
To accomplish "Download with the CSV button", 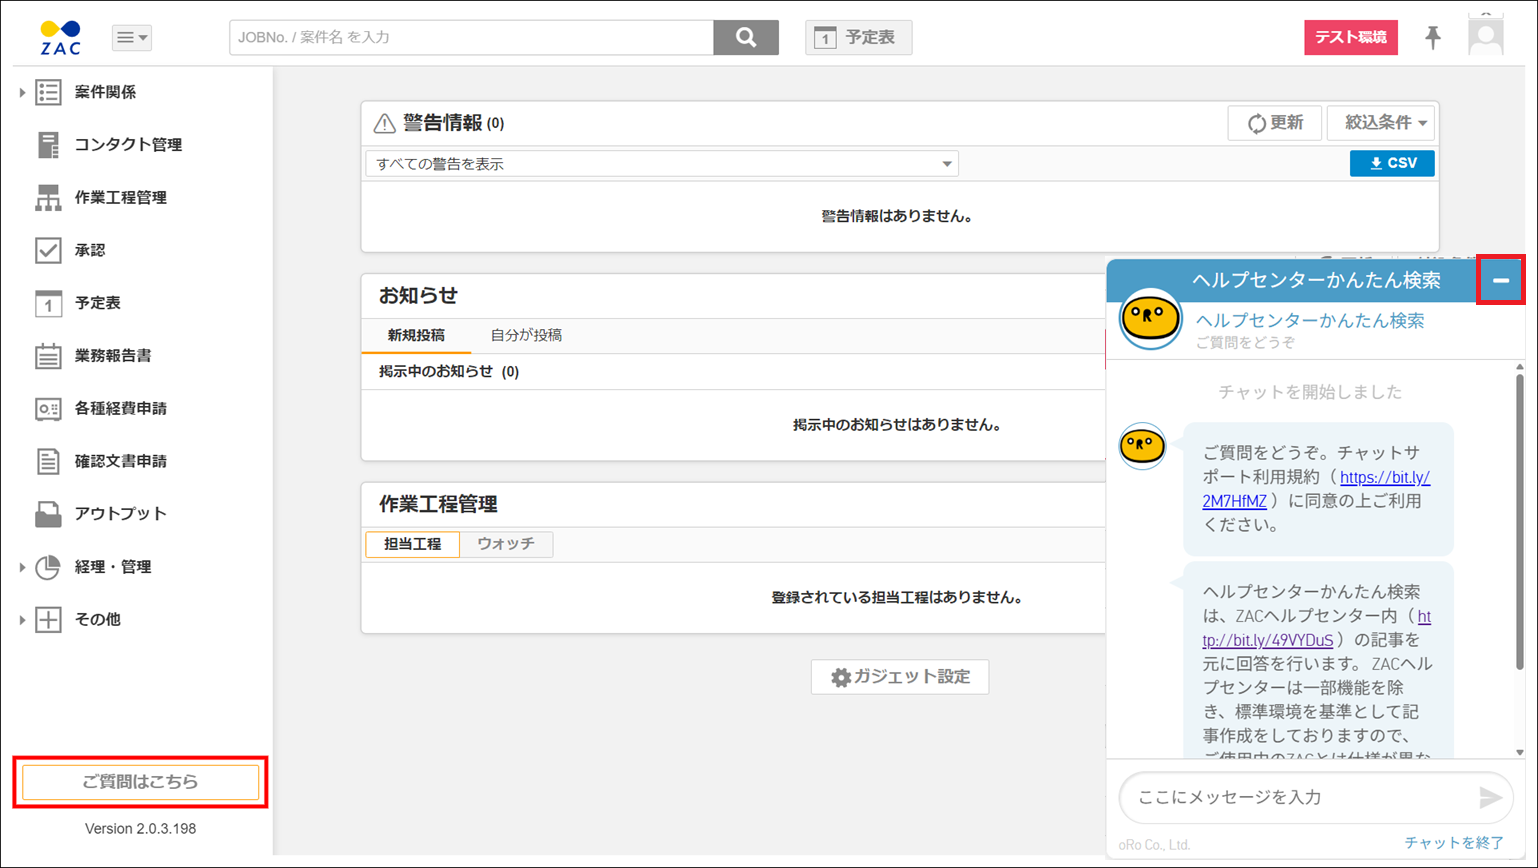I will click(x=1392, y=163).
